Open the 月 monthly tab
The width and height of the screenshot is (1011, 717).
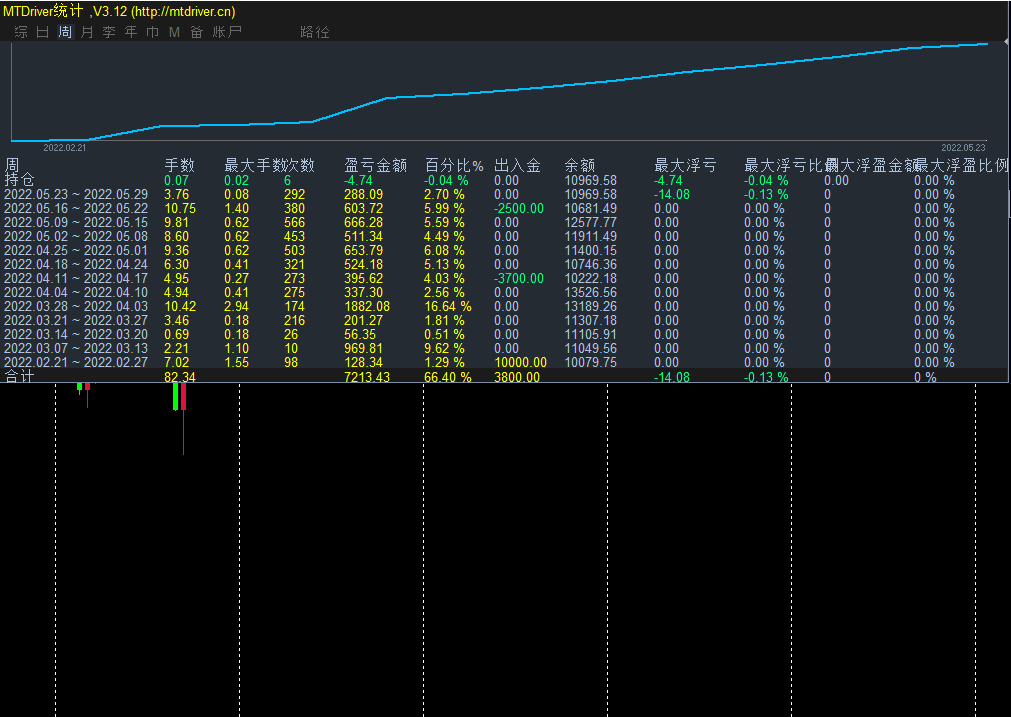click(87, 32)
